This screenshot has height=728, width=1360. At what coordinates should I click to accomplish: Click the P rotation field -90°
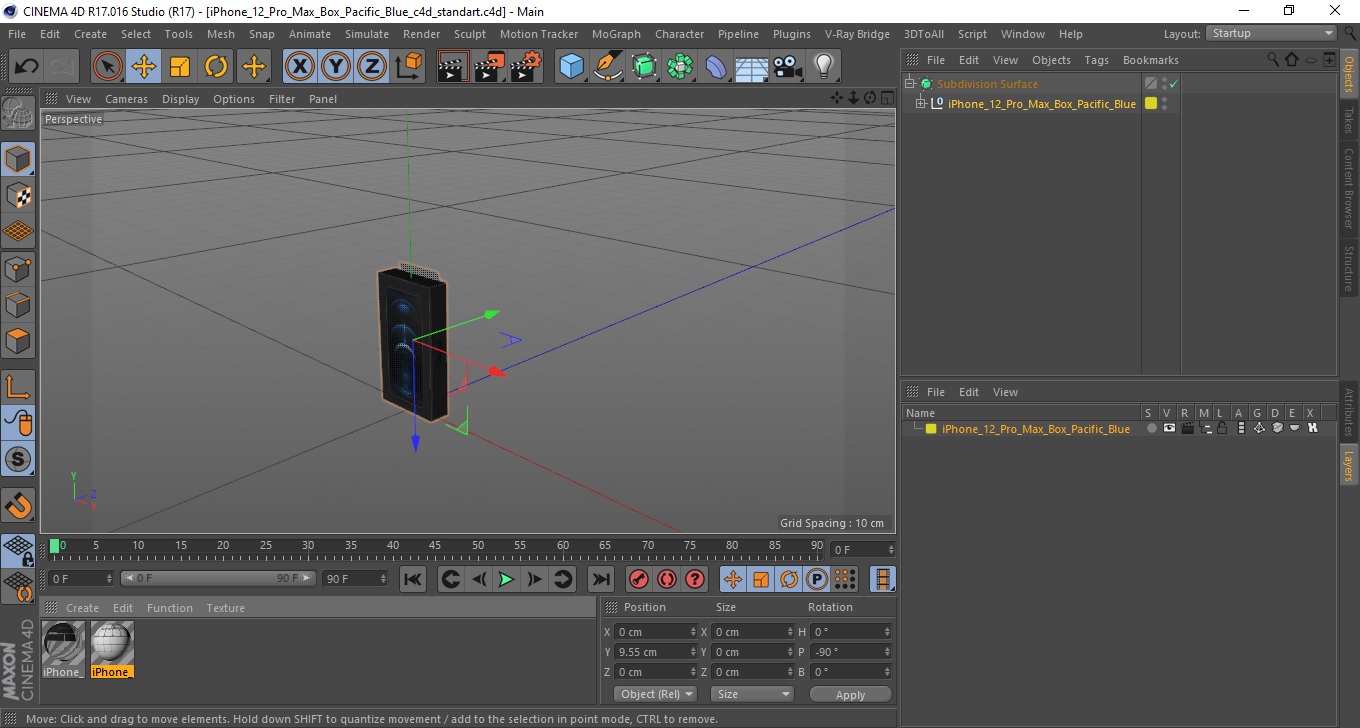pos(850,652)
